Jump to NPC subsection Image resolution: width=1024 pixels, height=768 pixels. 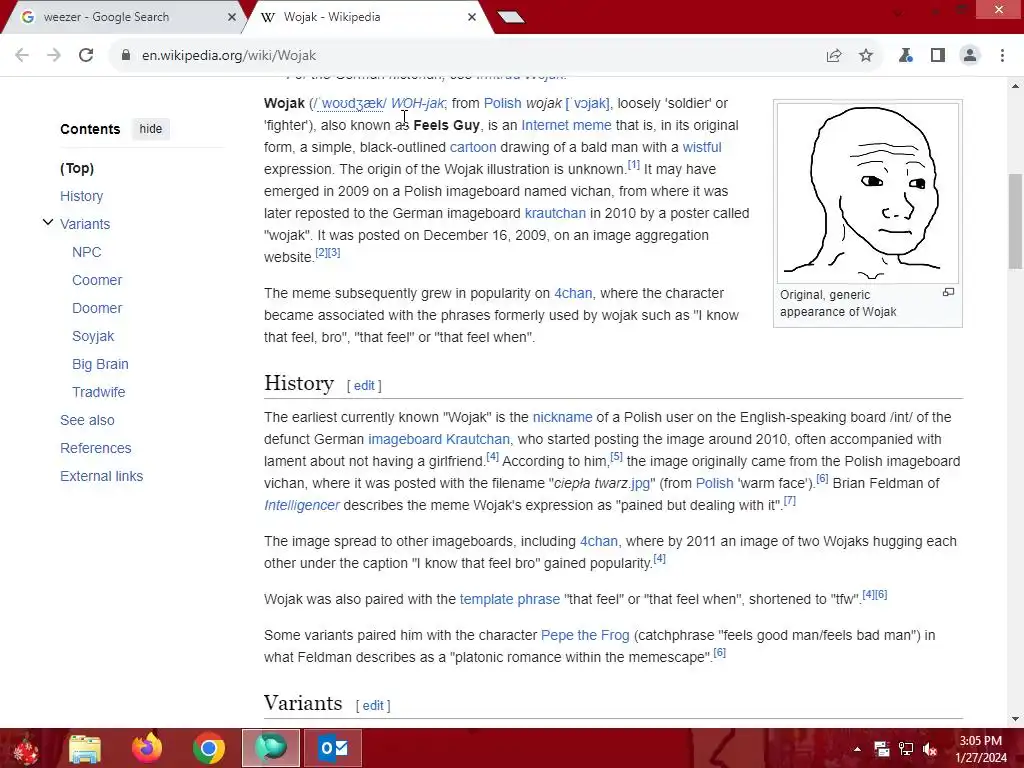(x=87, y=252)
